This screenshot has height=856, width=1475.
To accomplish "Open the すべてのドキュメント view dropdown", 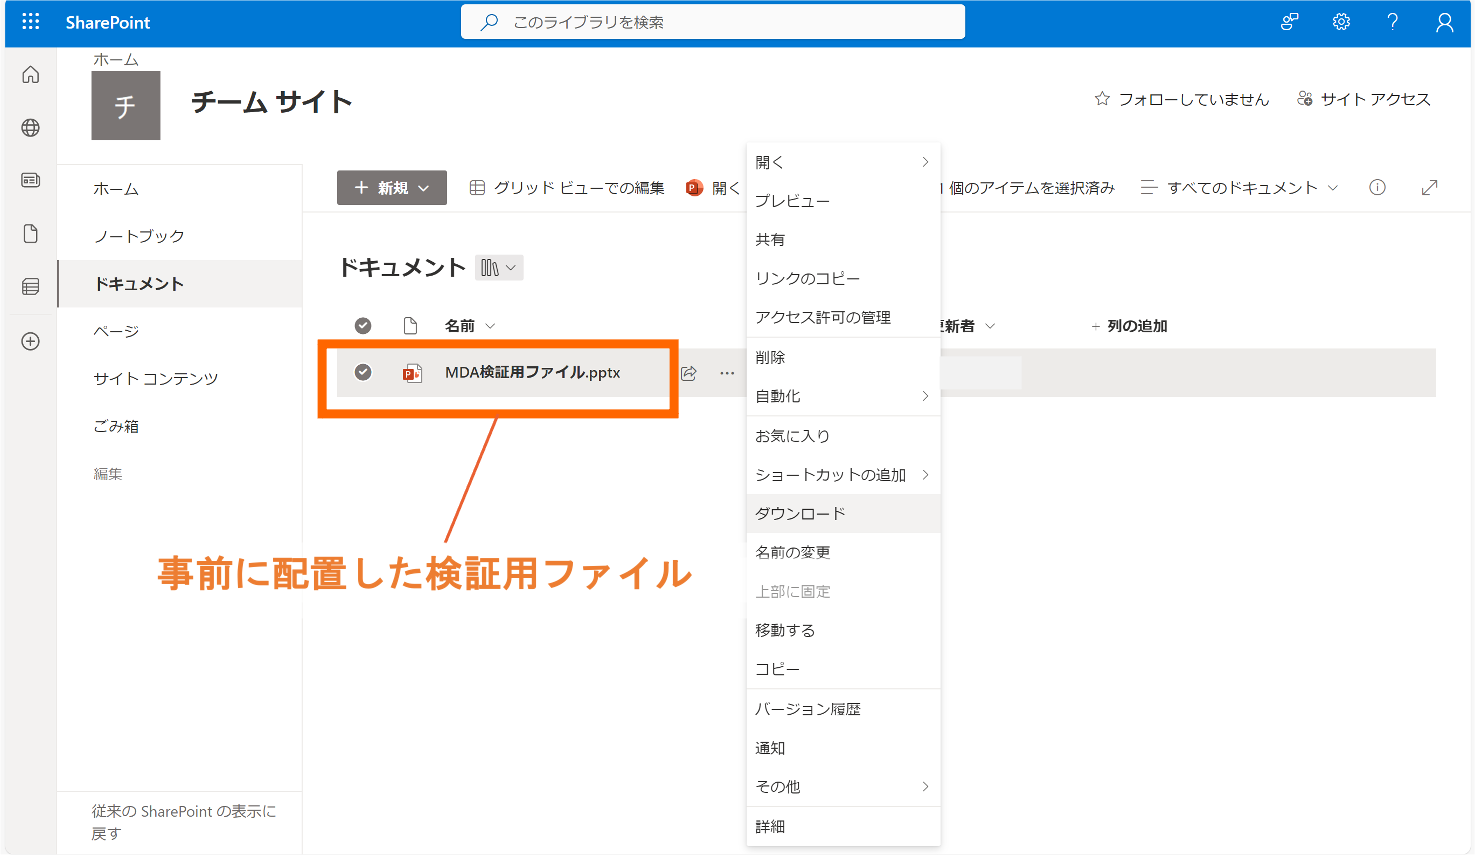I will click(x=1239, y=188).
